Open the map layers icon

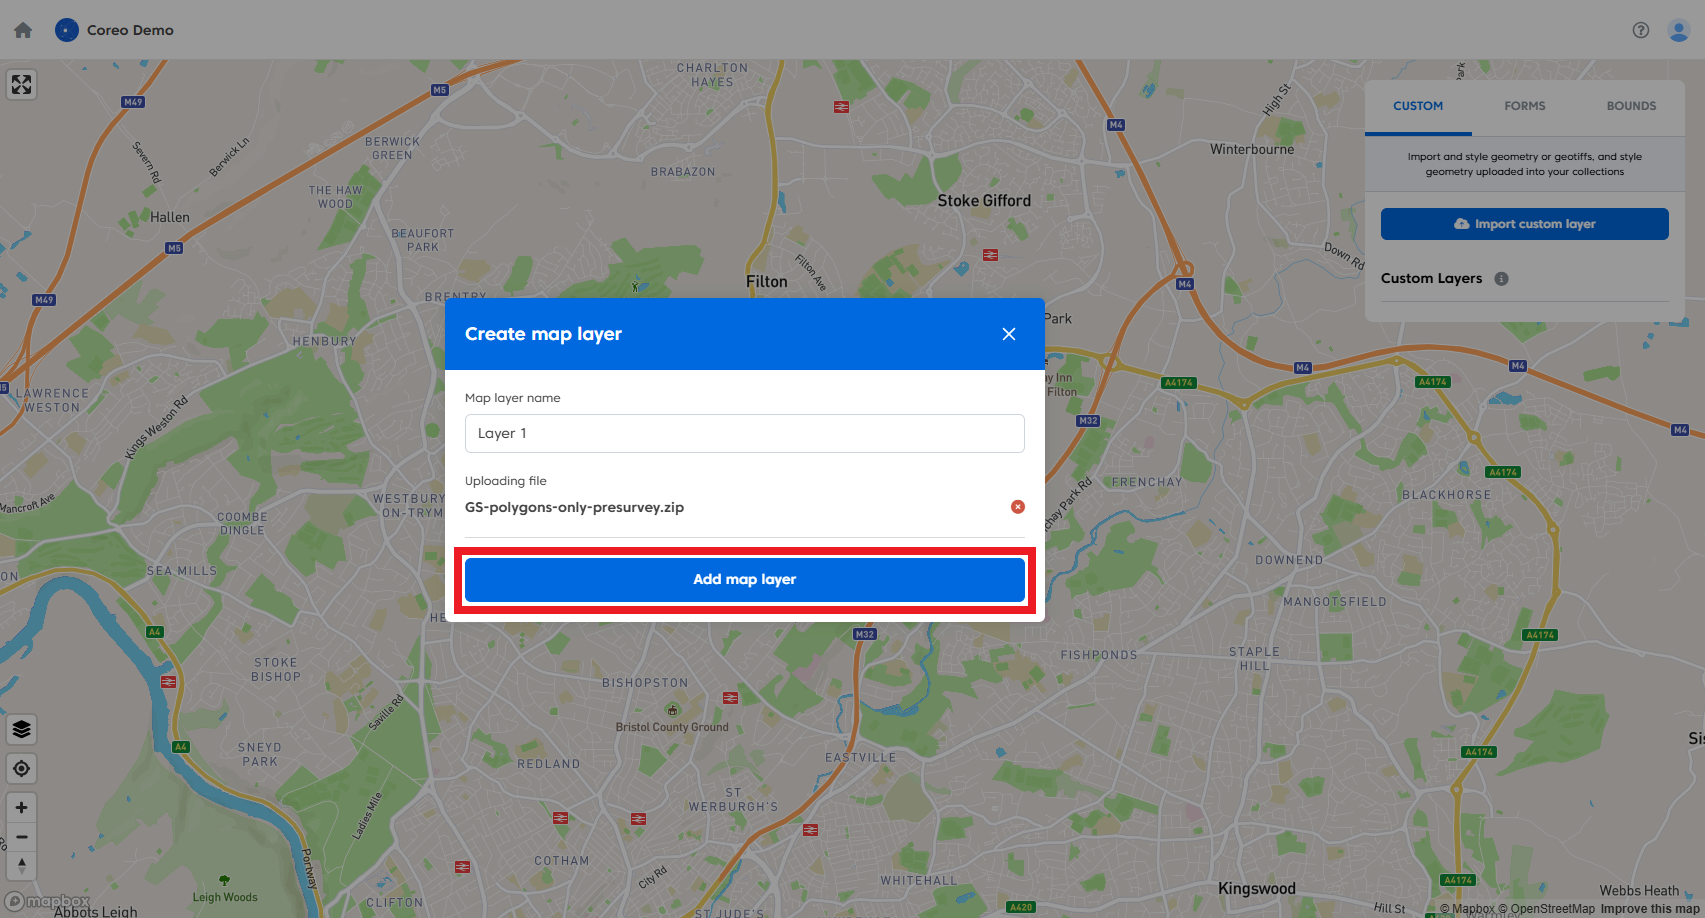click(21, 729)
